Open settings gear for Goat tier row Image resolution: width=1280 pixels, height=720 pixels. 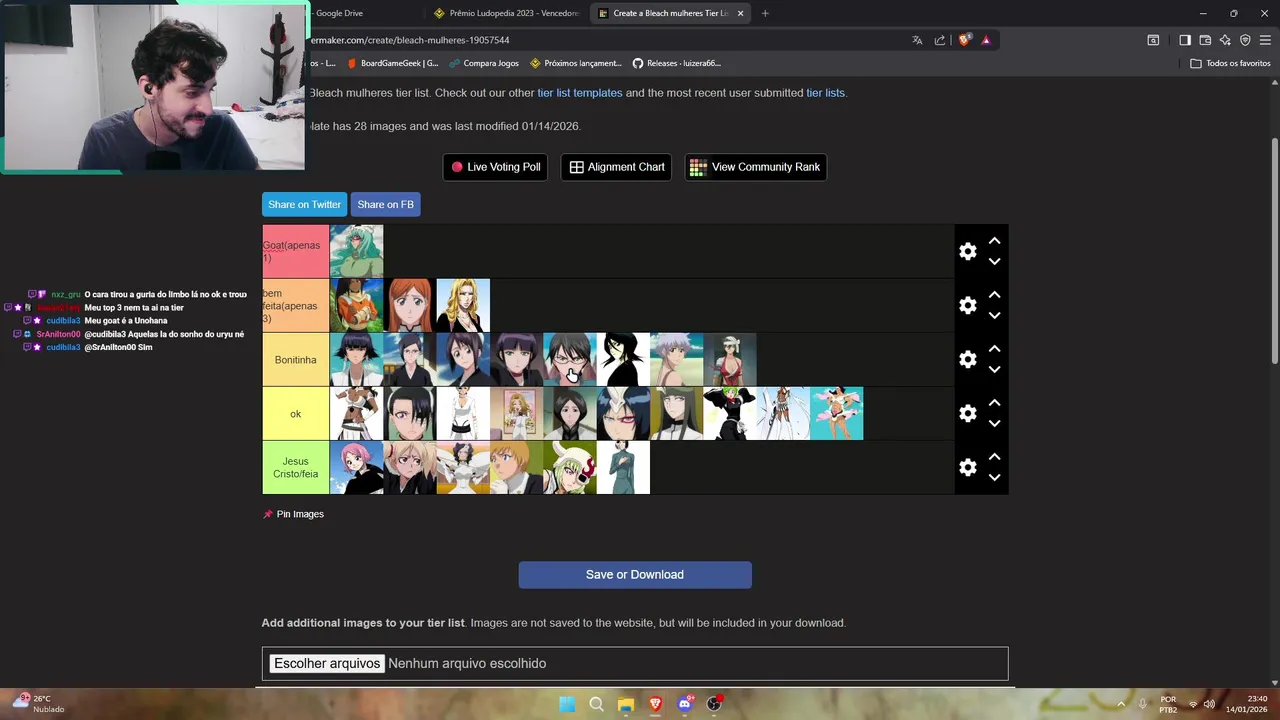(x=967, y=251)
